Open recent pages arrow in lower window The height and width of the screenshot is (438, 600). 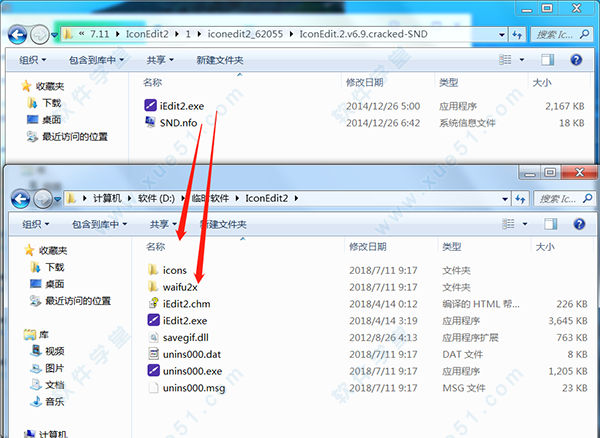point(57,199)
